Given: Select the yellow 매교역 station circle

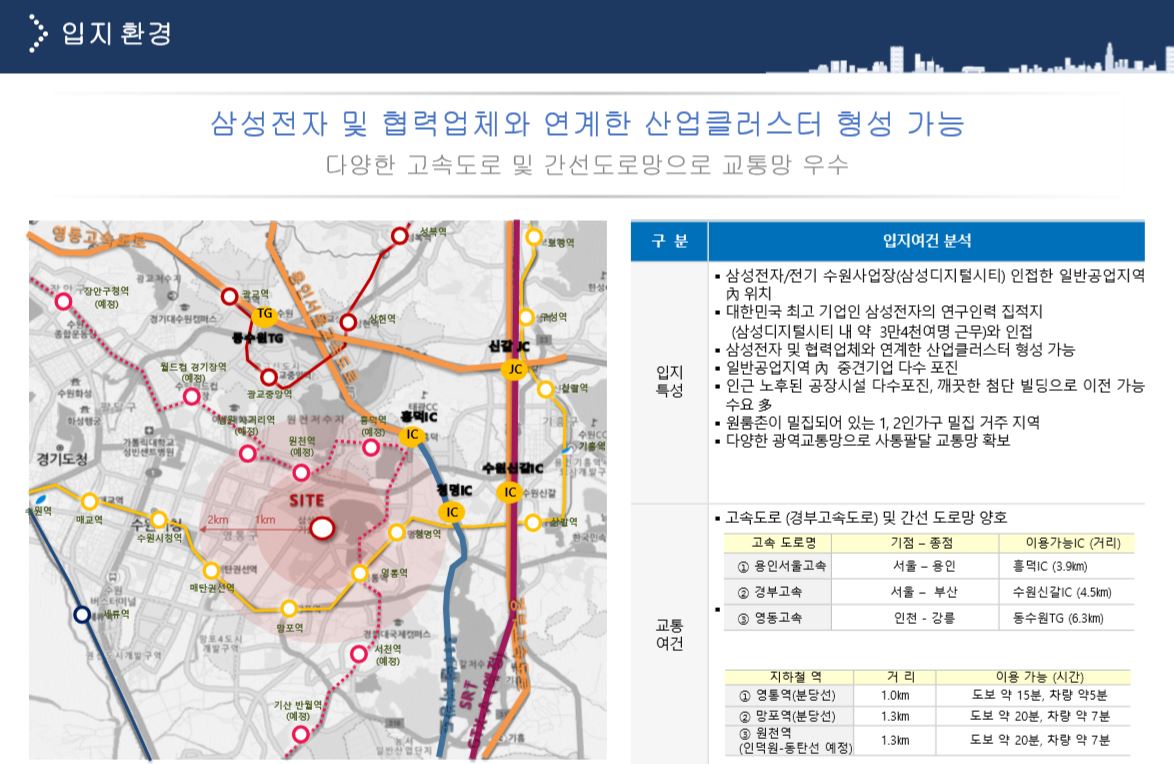Looking at the screenshot, I should coord(89,501).
